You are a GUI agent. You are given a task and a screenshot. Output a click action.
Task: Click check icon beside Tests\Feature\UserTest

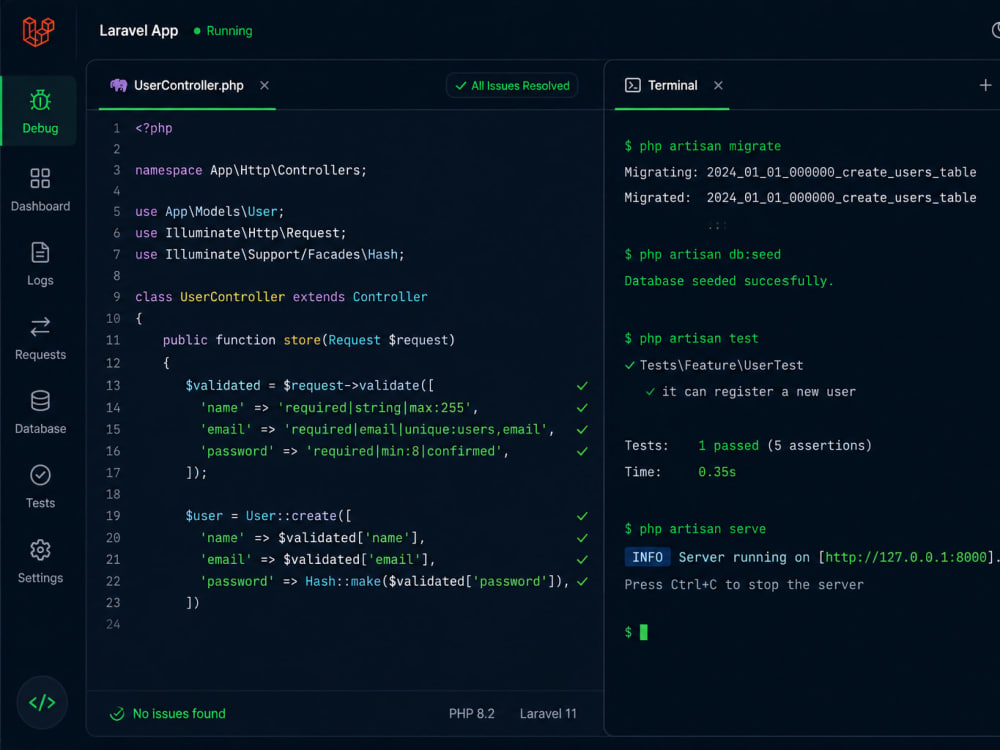click(x=629, y=365)
